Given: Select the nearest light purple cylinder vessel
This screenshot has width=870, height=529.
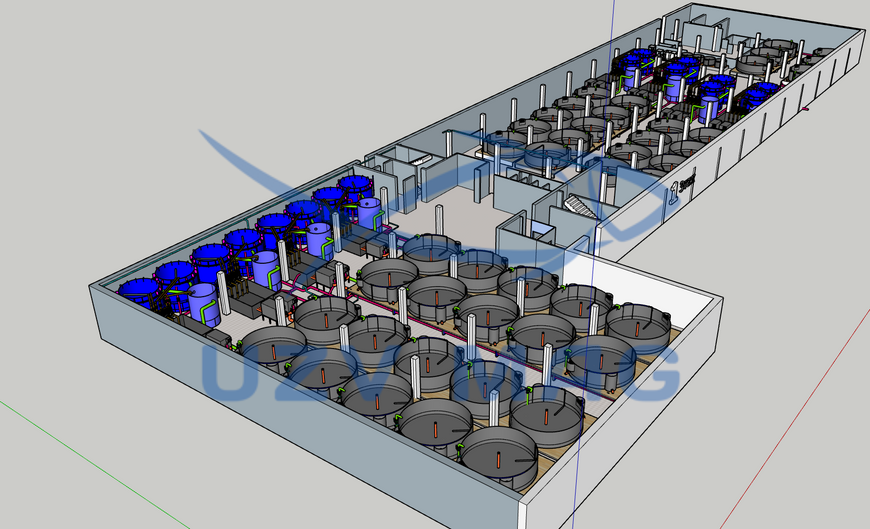Looking at the screenshot, I should tap(204, 304).
